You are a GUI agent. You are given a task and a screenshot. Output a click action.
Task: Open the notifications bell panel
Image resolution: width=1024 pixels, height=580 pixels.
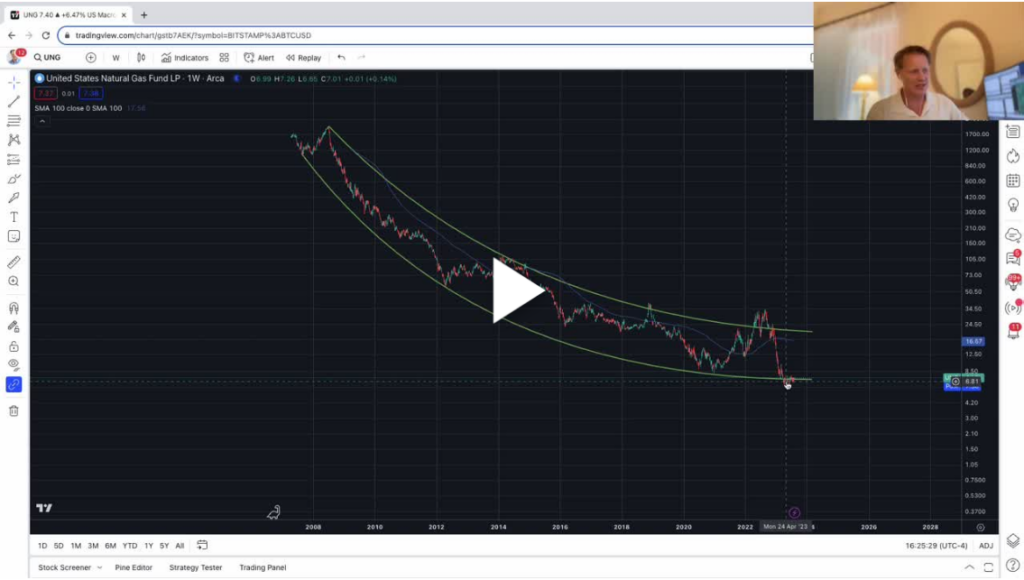point(1013,332)
